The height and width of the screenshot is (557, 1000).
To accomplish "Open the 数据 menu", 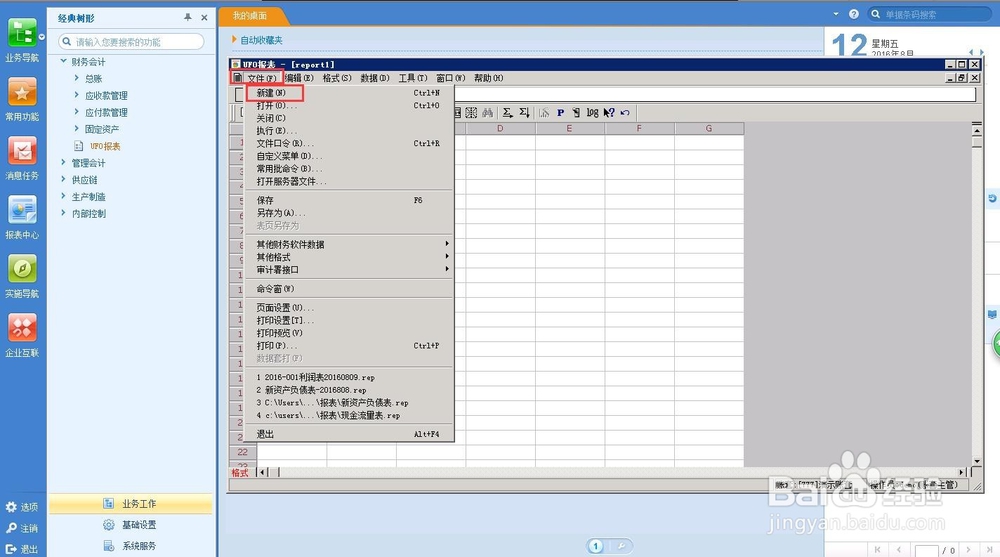I will point(375,78).
